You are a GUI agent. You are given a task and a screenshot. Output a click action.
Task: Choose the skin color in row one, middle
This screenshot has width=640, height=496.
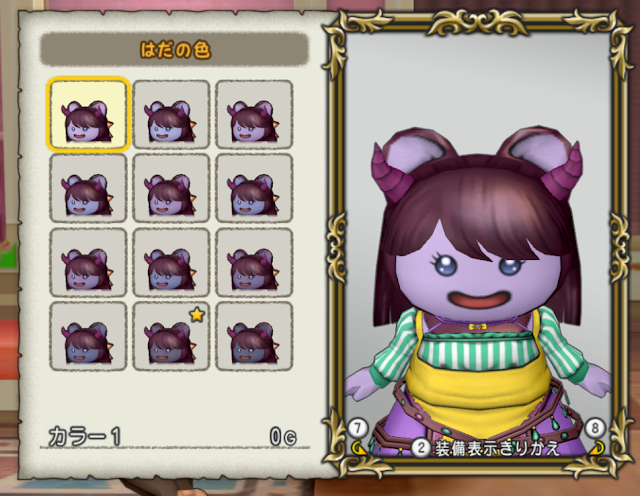click(x=171, y=114)
